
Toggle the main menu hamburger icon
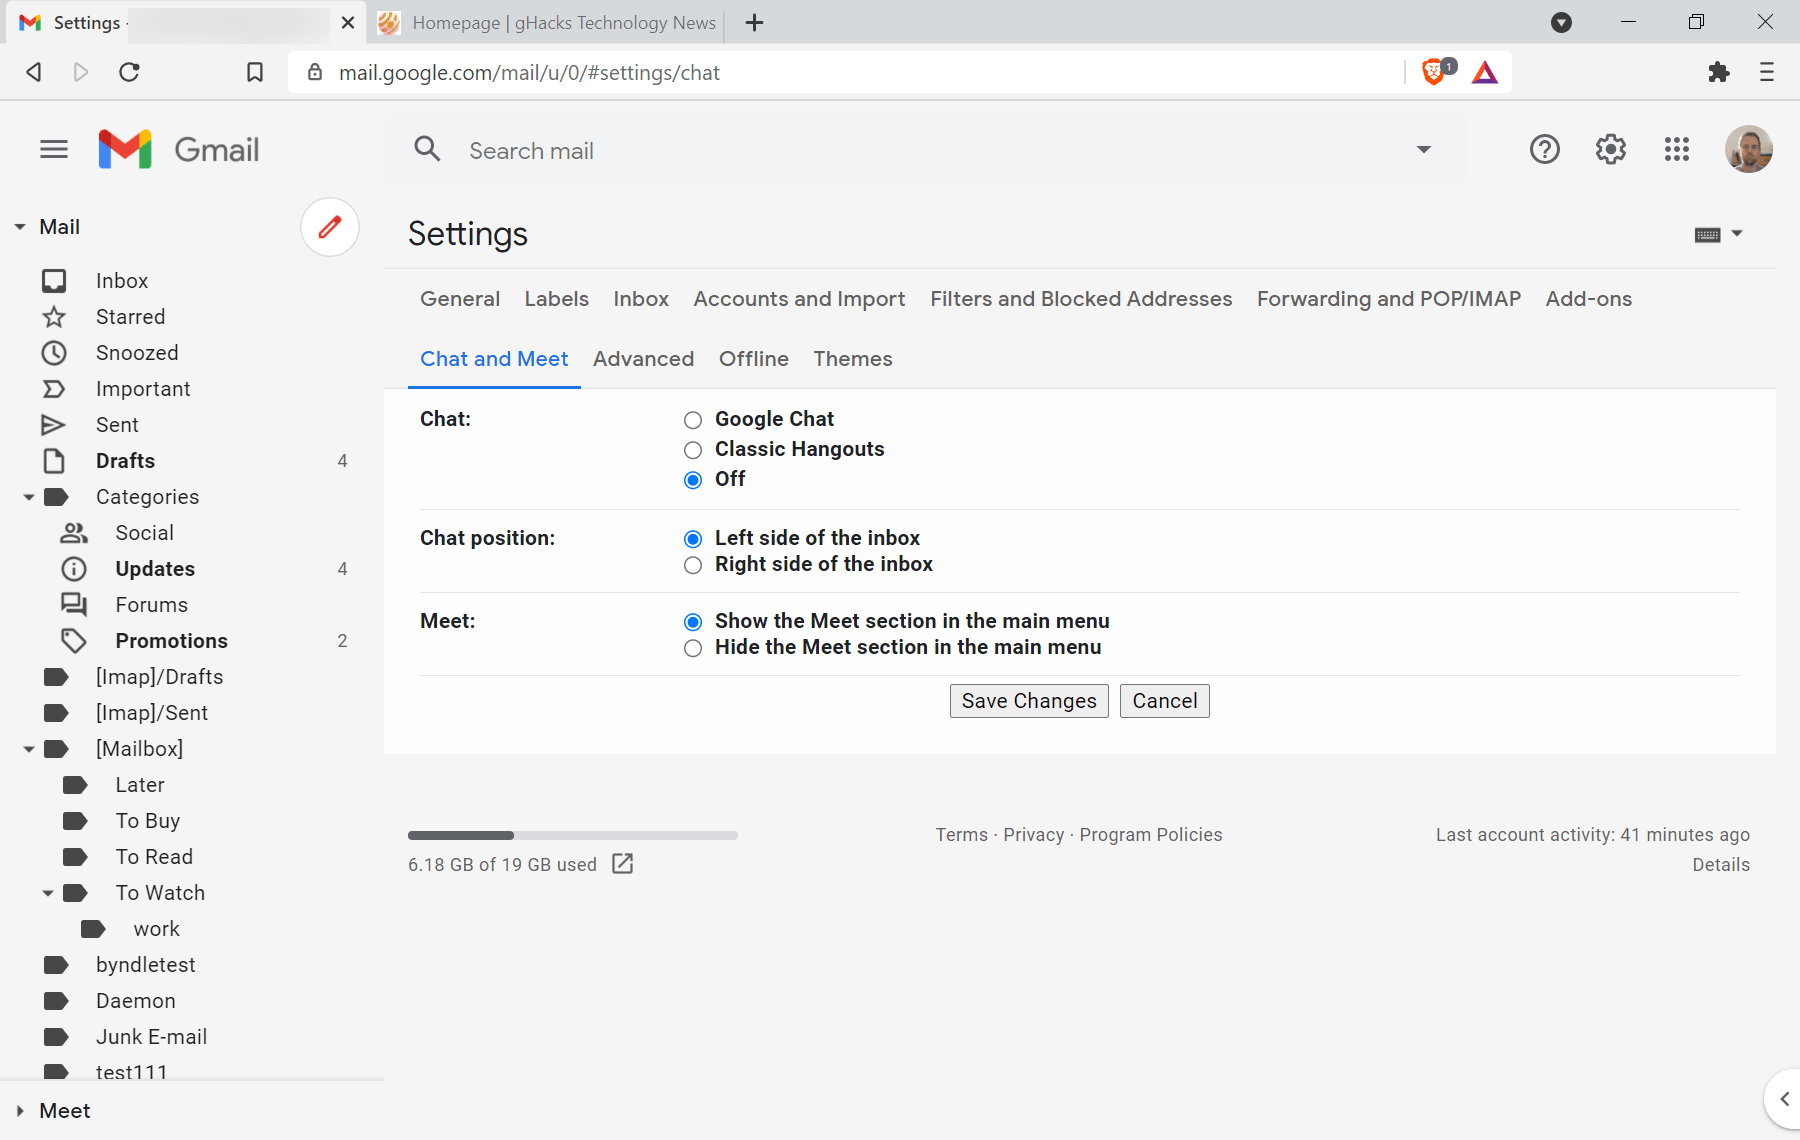pos(54,150)
